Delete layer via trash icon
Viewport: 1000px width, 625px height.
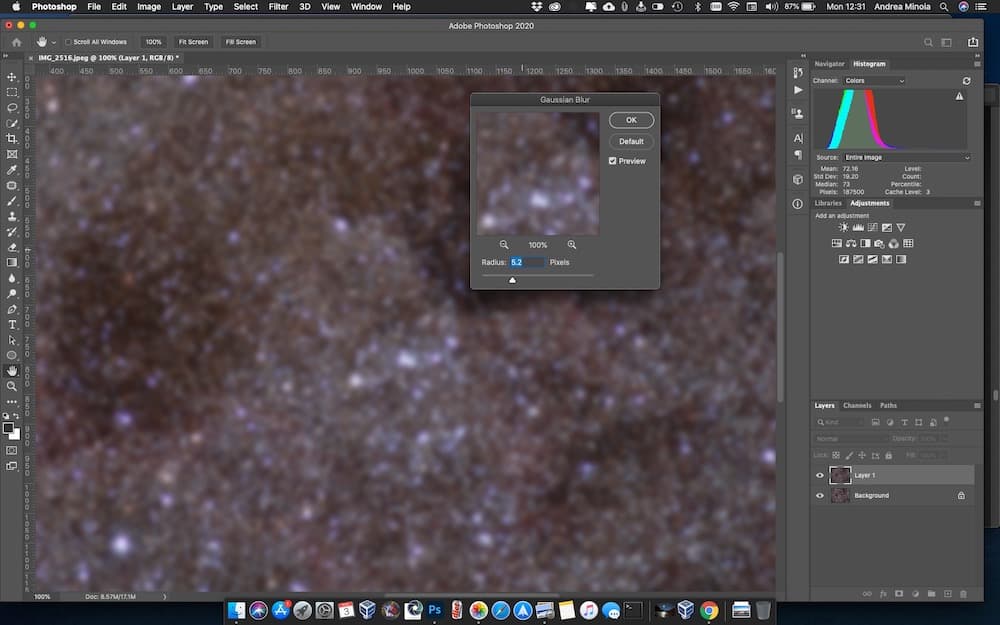click(962, 593)
